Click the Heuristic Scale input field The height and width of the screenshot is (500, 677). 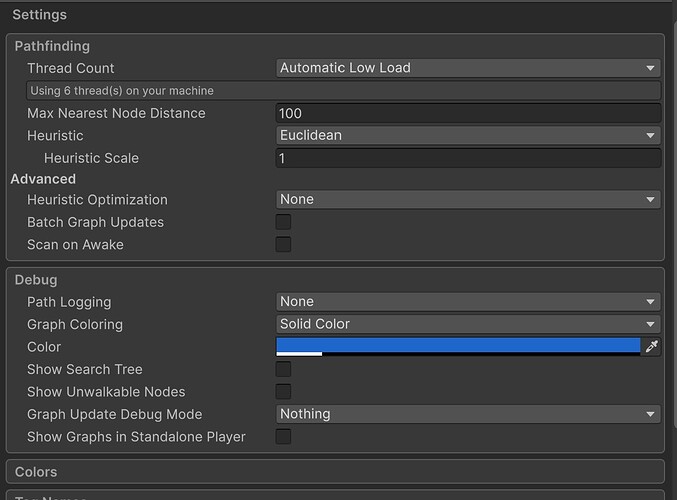pyautogui.click(x=467, y=158)
